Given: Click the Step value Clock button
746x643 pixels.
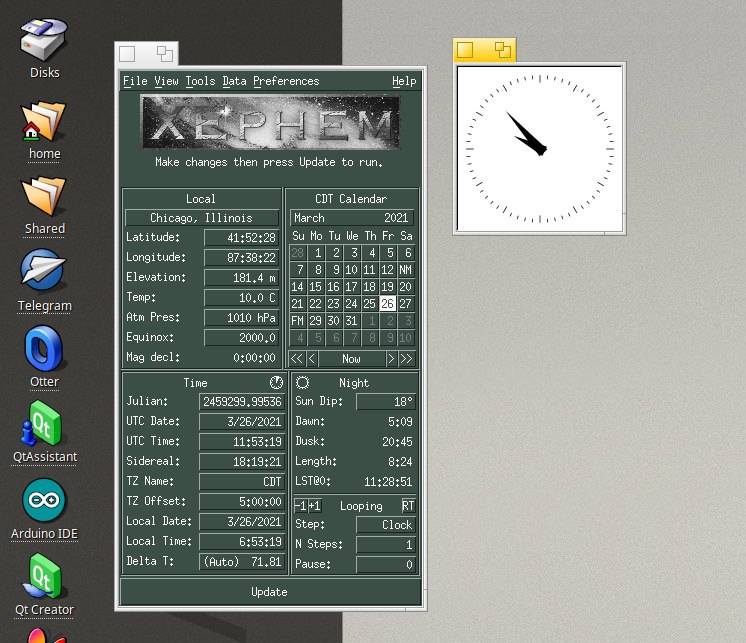Looking at the screenshot, I should [386, 525].
